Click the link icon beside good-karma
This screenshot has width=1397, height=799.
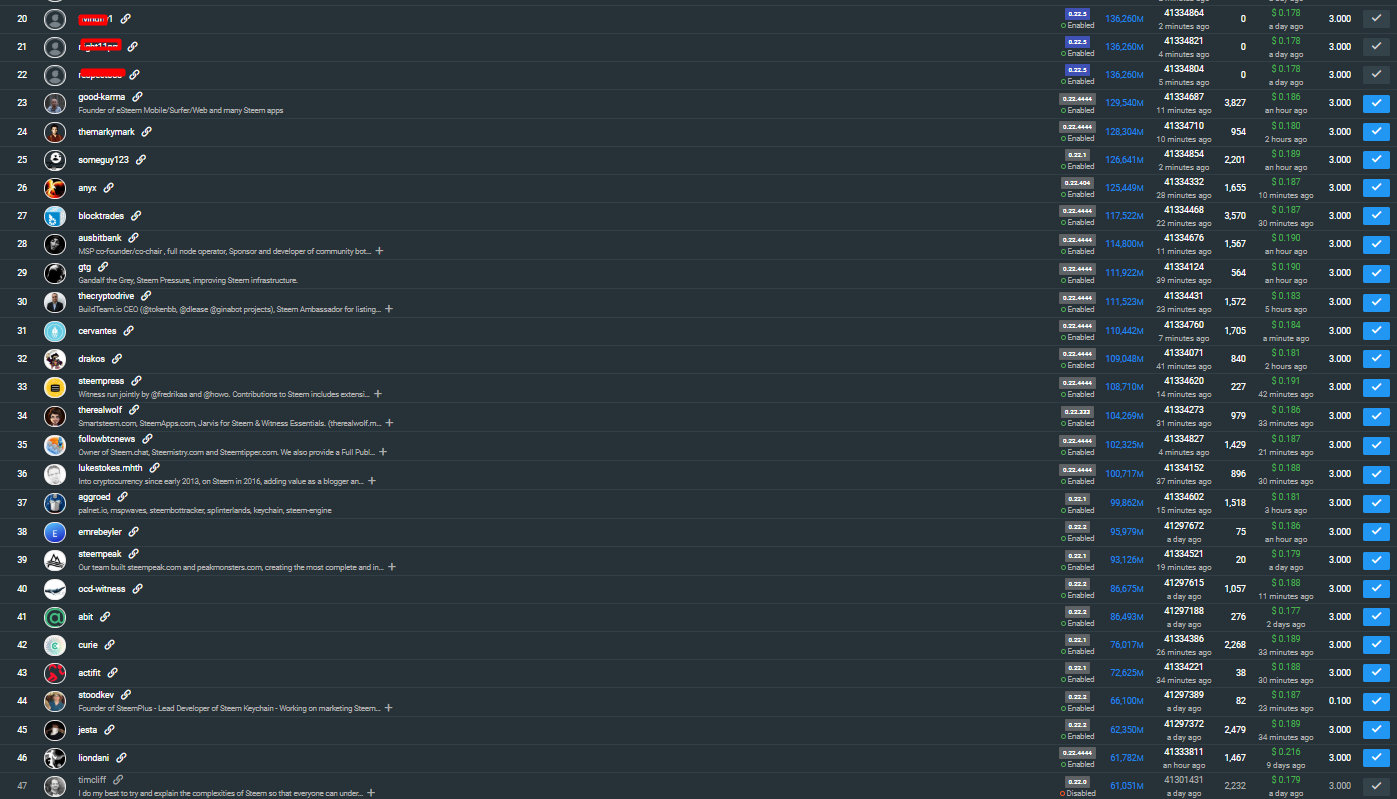(138, 97)
